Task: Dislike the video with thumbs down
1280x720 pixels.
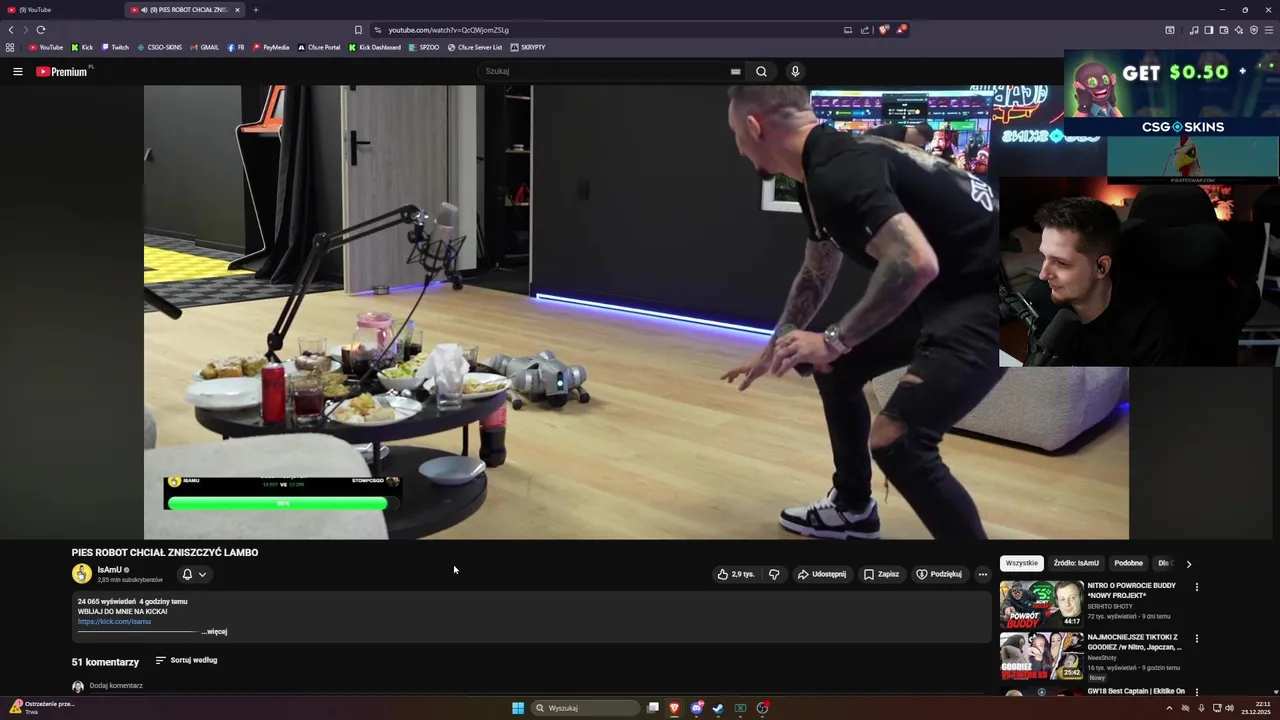Action: click(774, 574)
